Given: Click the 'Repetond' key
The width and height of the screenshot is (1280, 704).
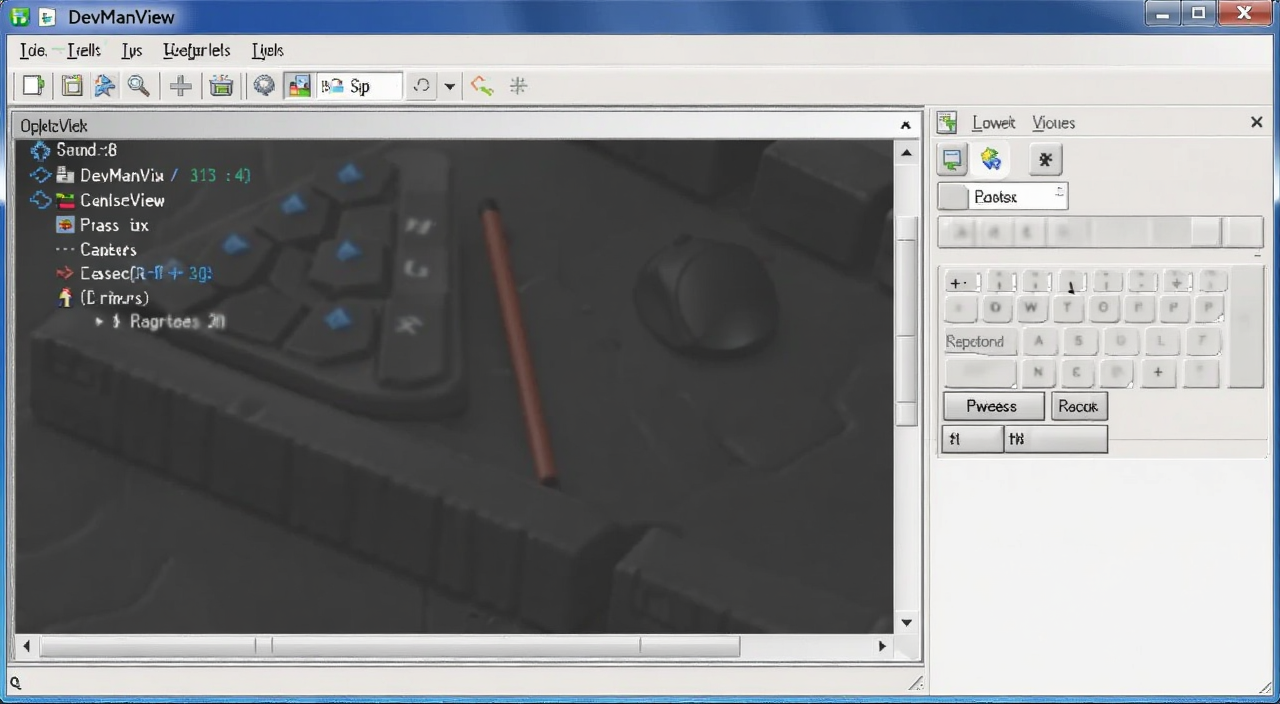Looking at the screenshot, I should pos(979,342).
